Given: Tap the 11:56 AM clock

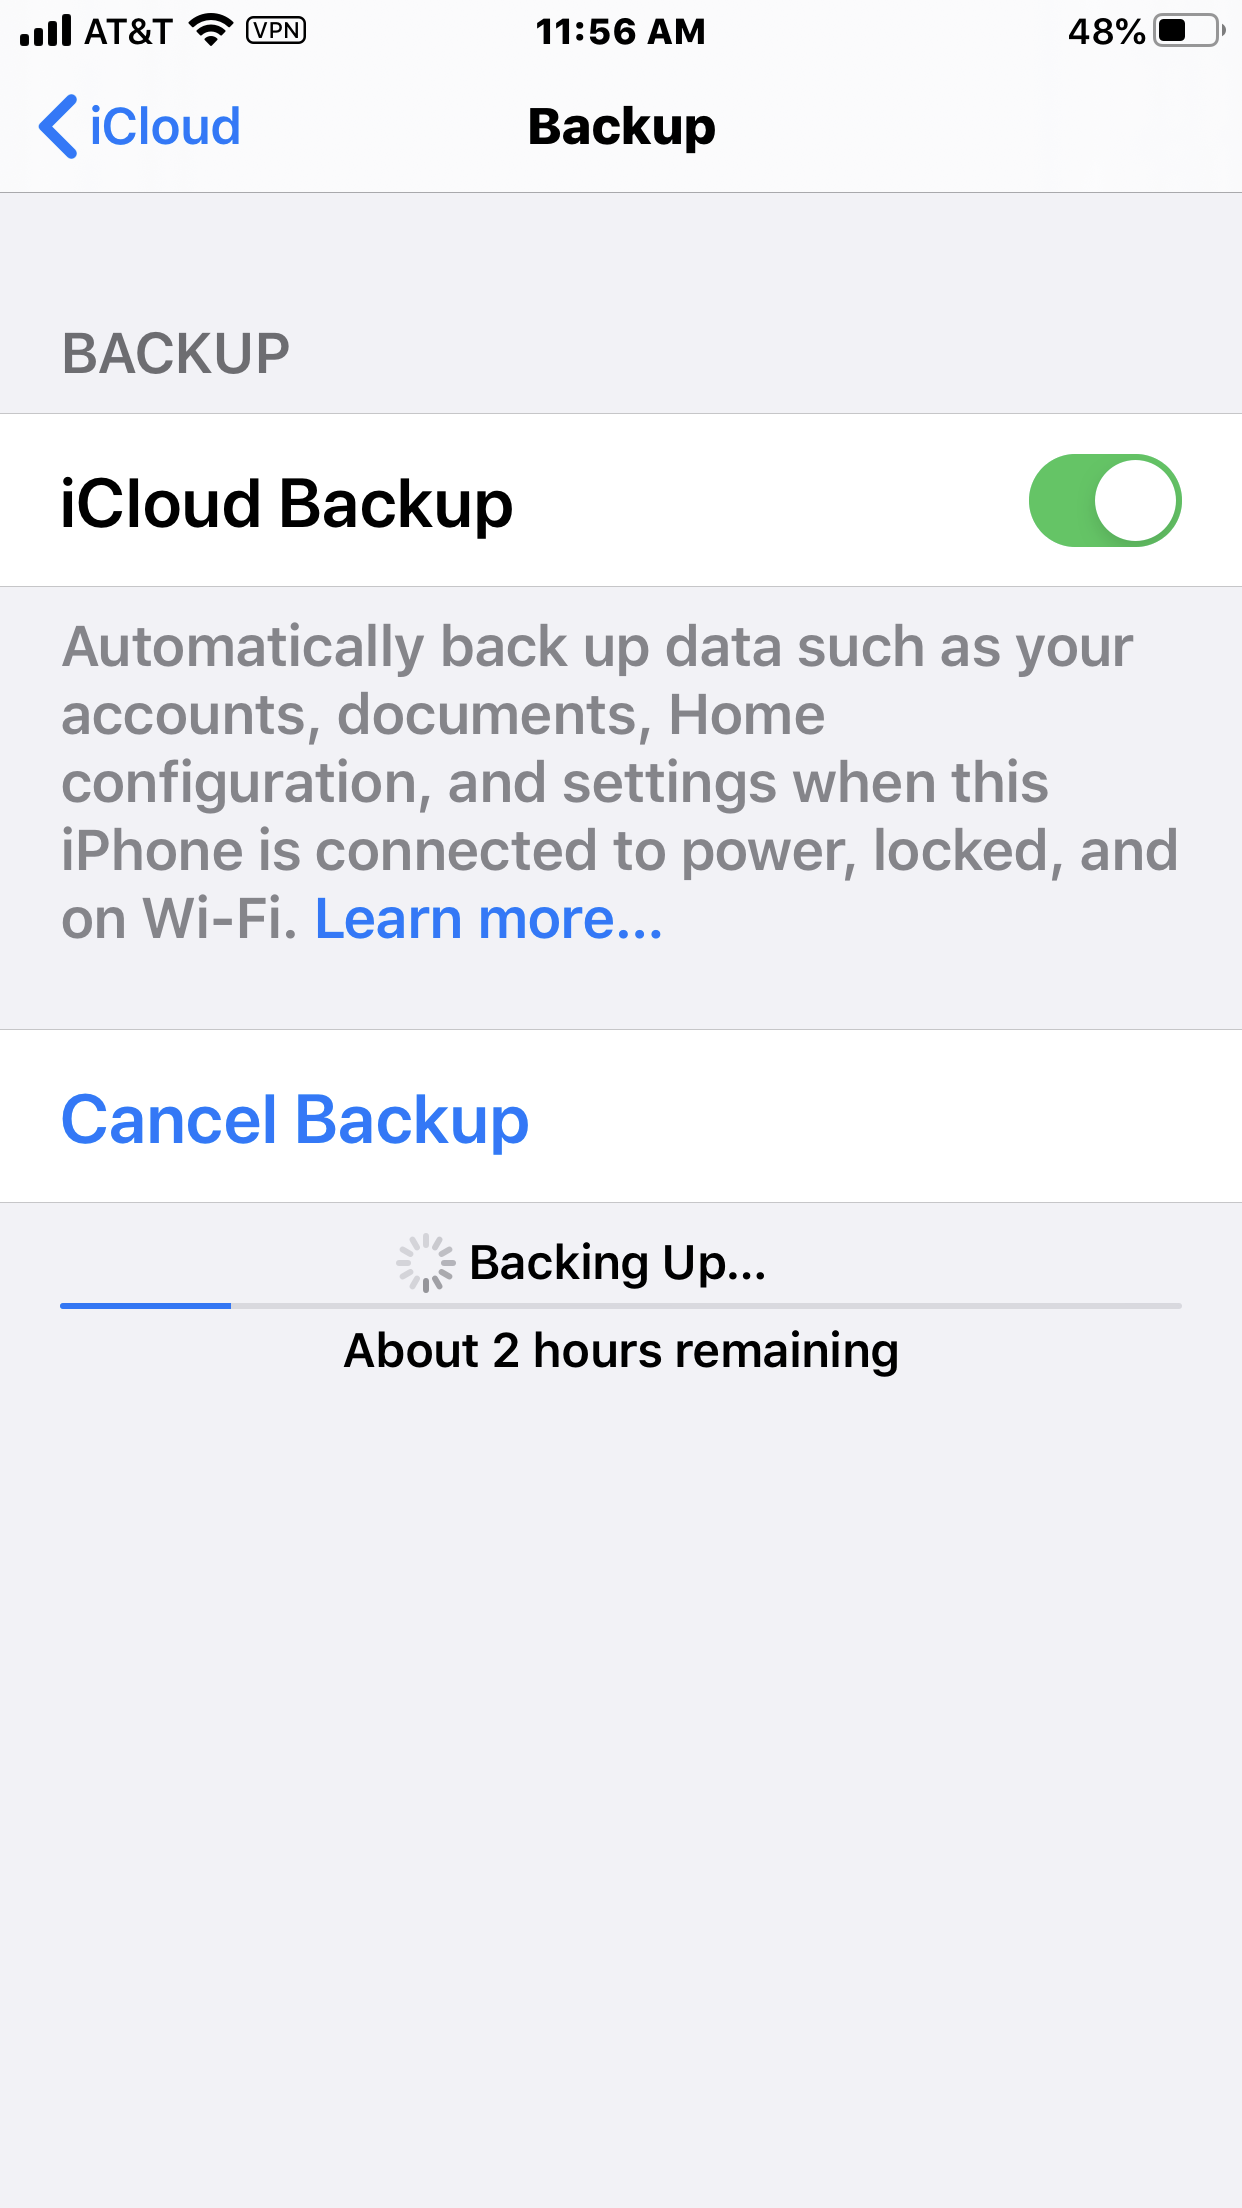Looking at the screenshot, I should tap(621, 31).
